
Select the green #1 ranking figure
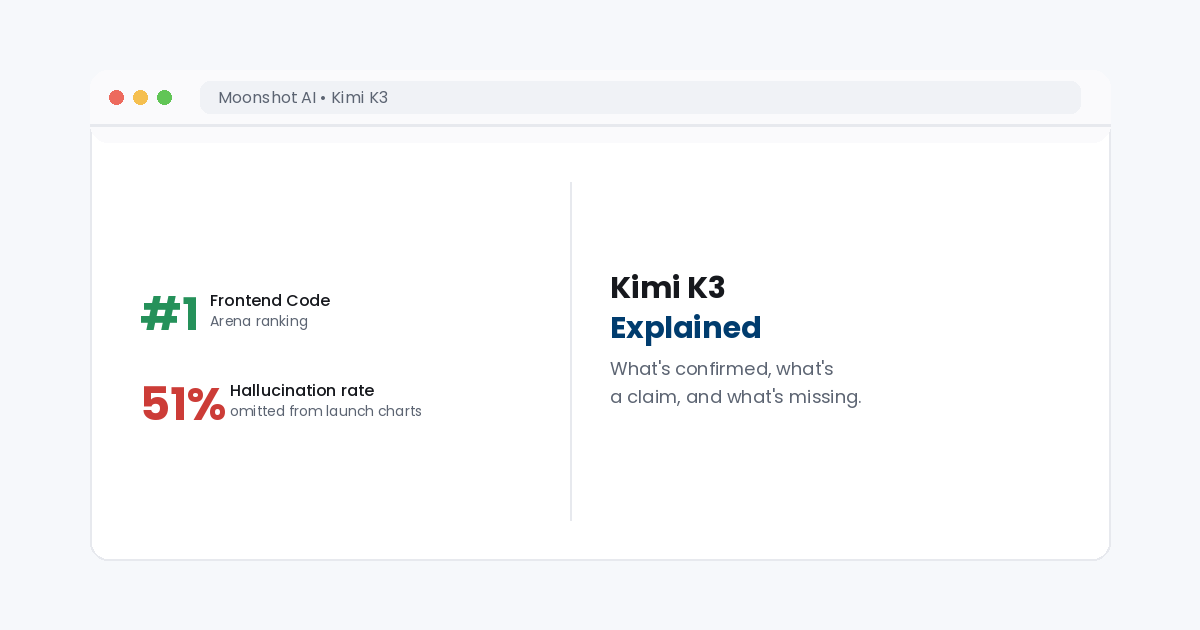(169, 314)
